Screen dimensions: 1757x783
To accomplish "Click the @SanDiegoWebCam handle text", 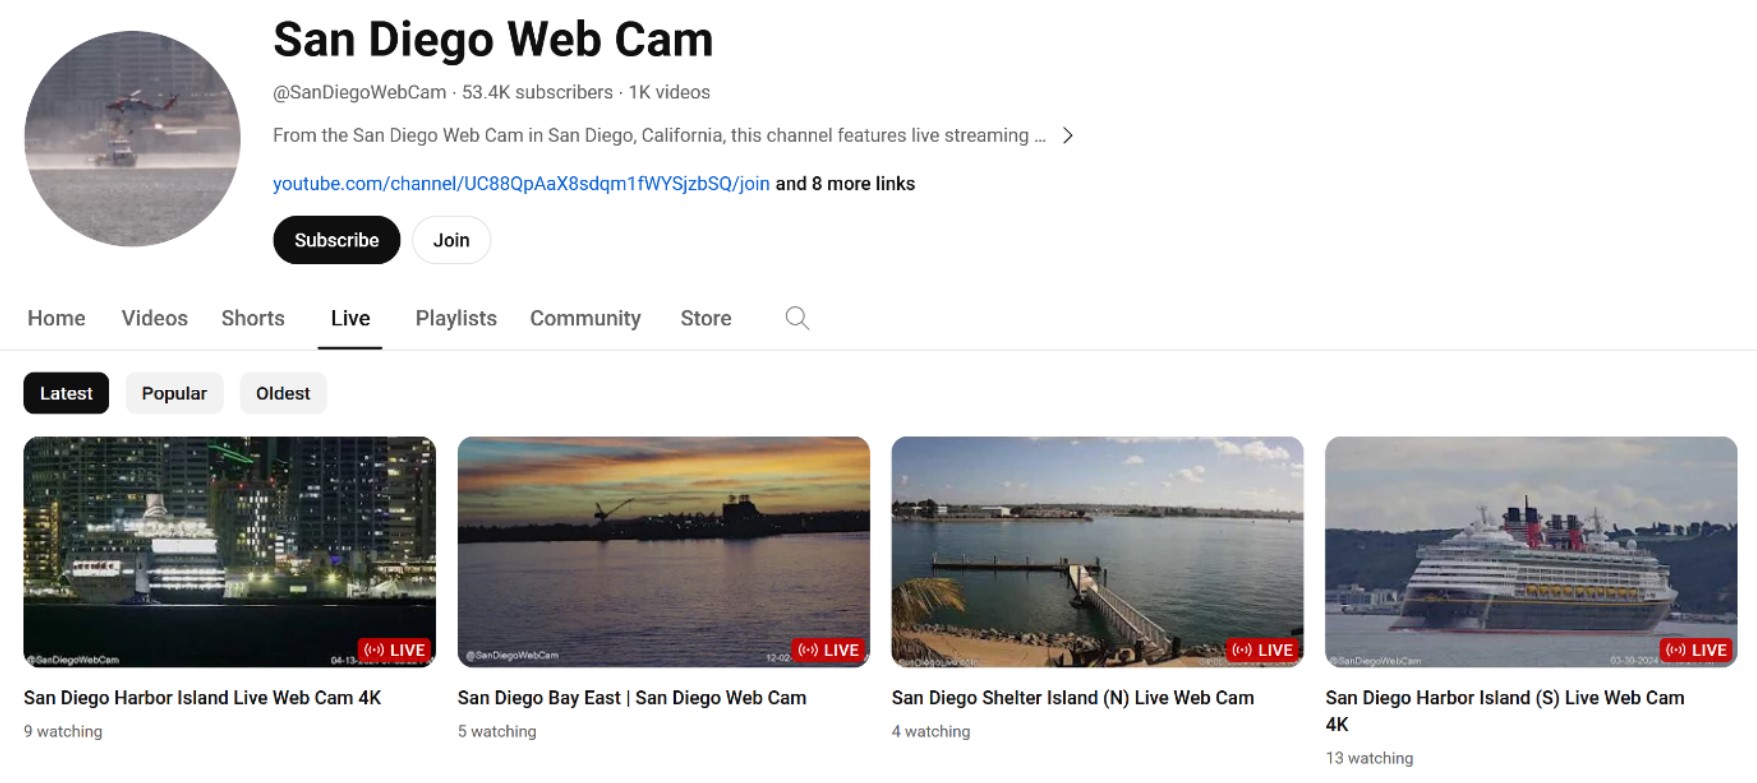I will coord(360,92).
